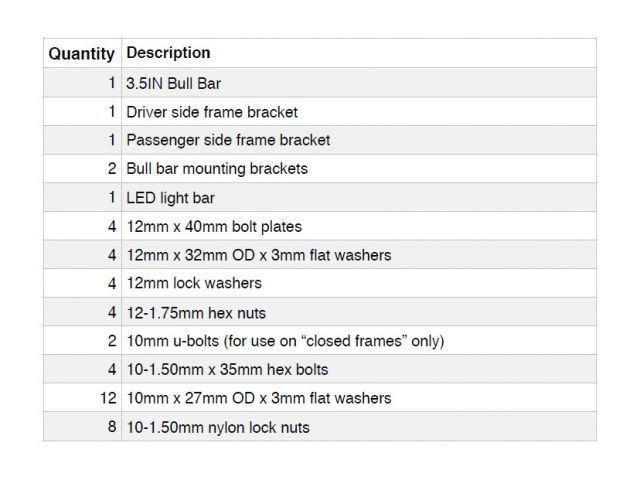640x480 pixels.
Task: Select the 10mm u-bolts description cell
Action: click(x=285, y=341)
